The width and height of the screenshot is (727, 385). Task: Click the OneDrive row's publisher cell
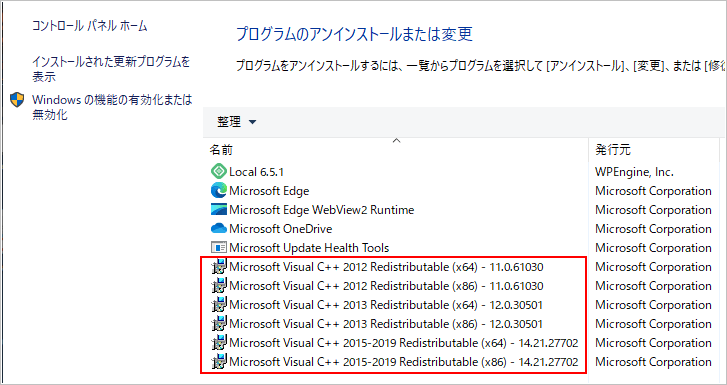click(653, 229)
